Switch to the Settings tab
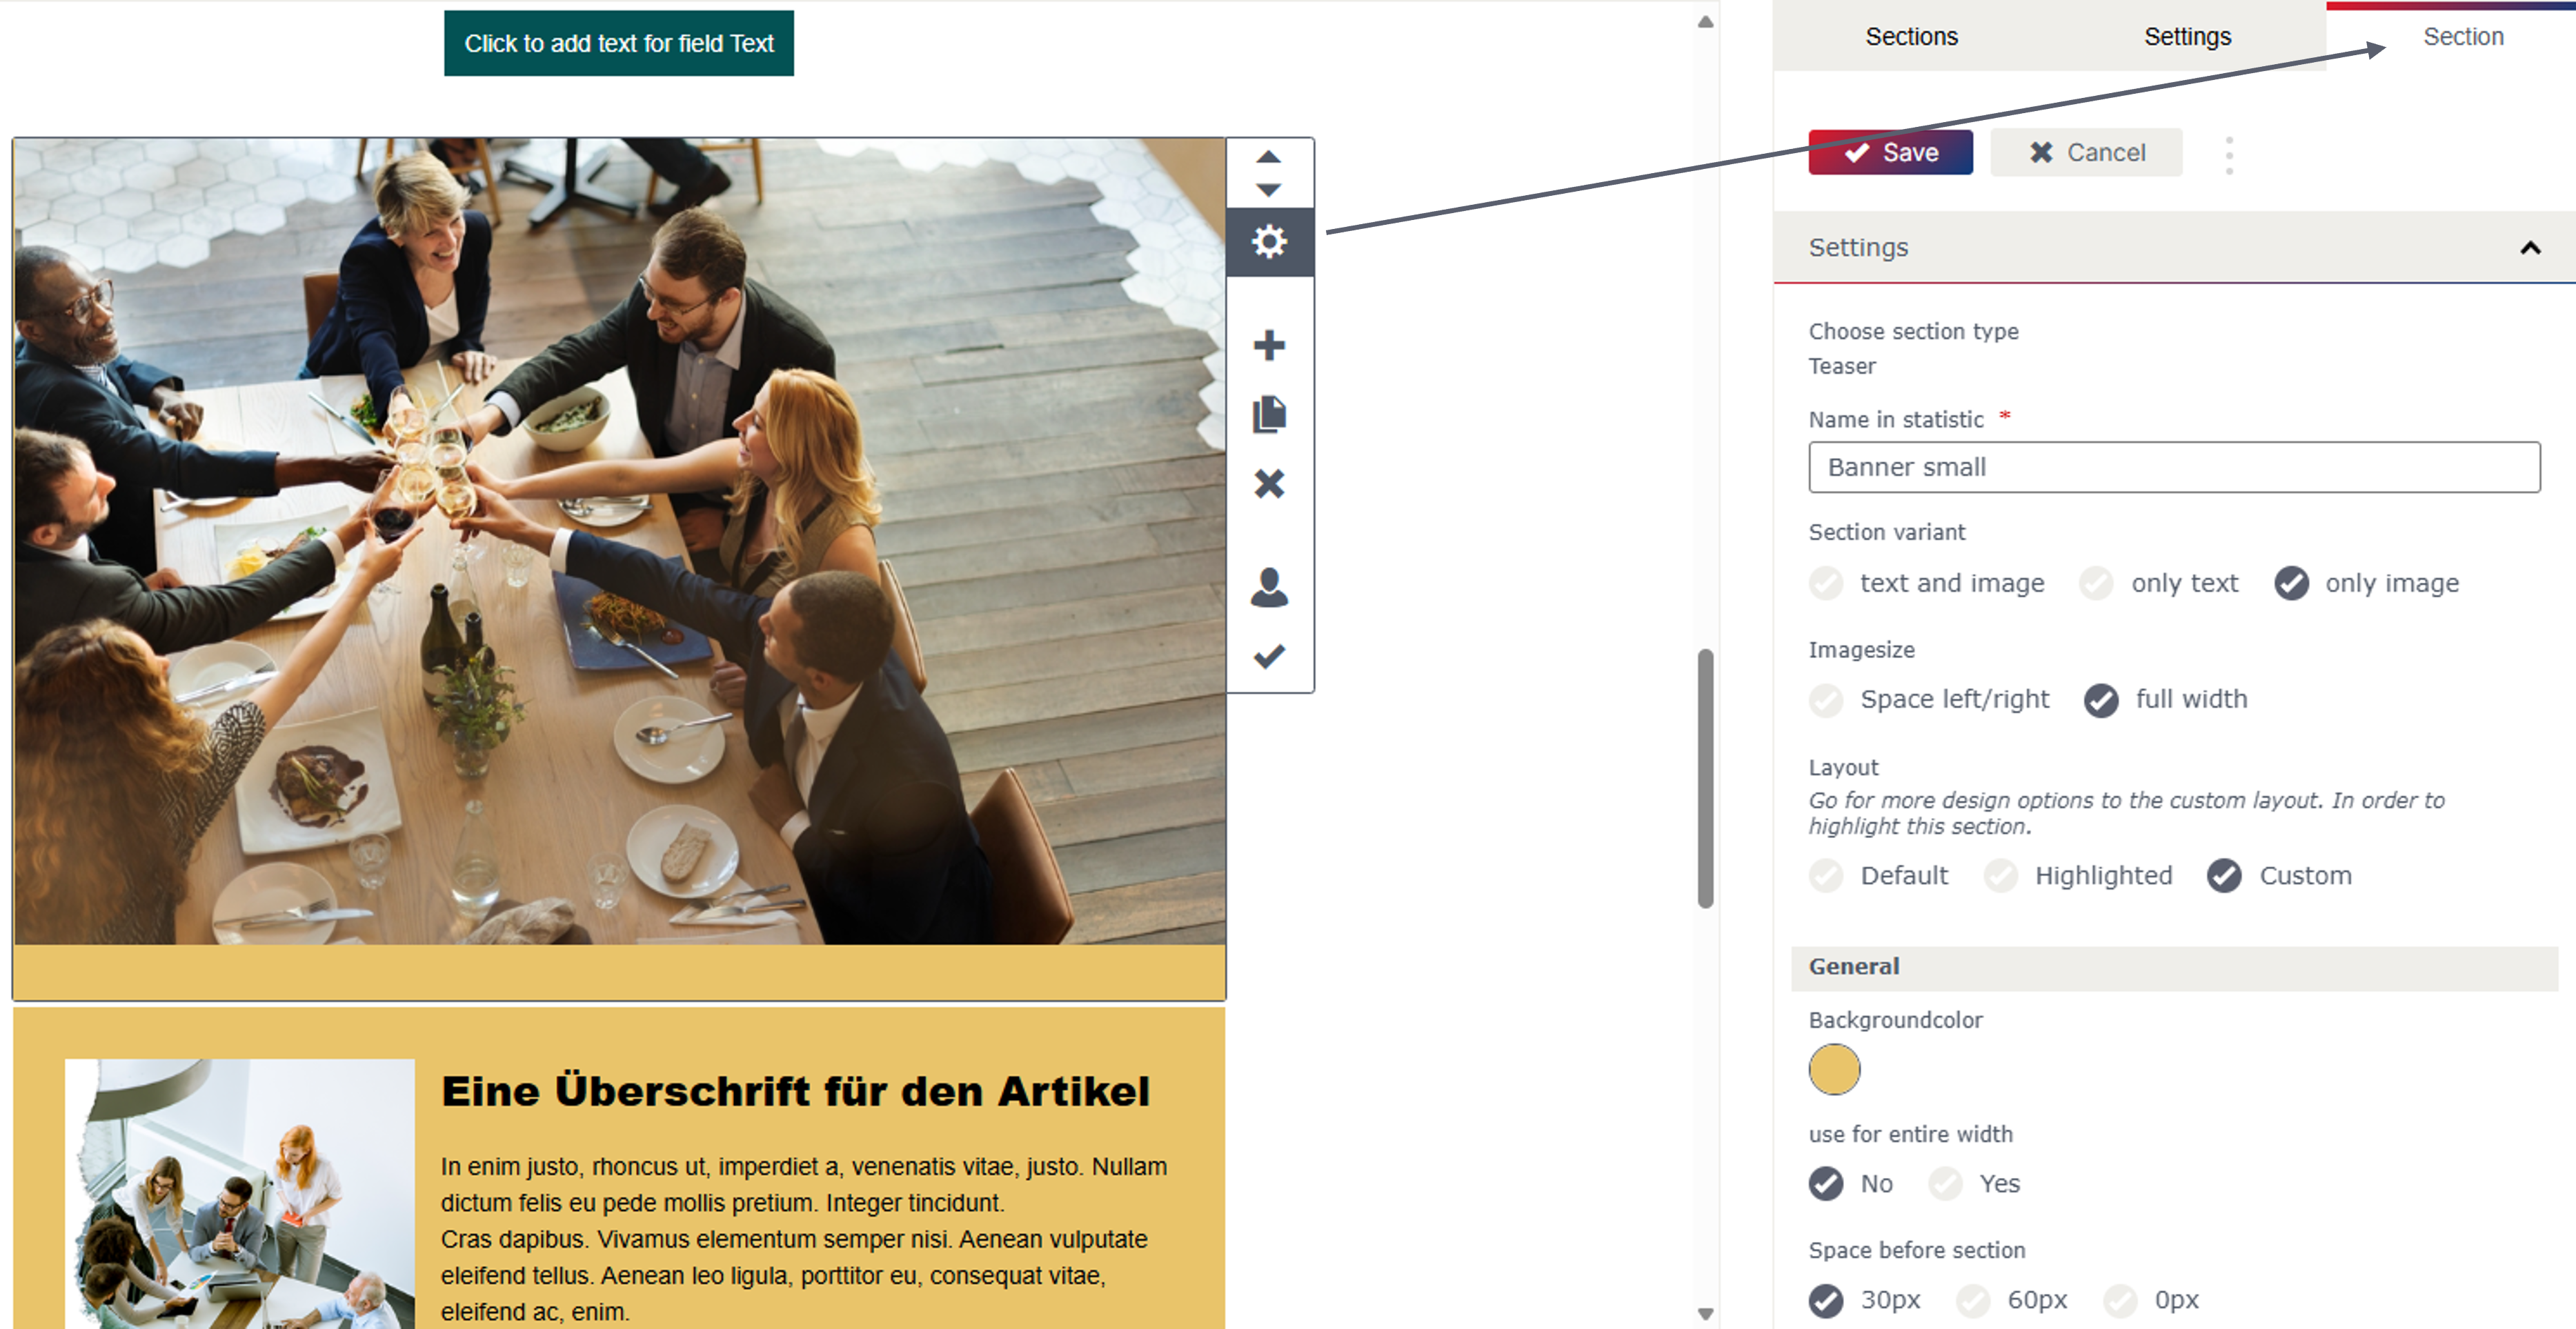The image size is (2576, 1329). coord(2187,37)
